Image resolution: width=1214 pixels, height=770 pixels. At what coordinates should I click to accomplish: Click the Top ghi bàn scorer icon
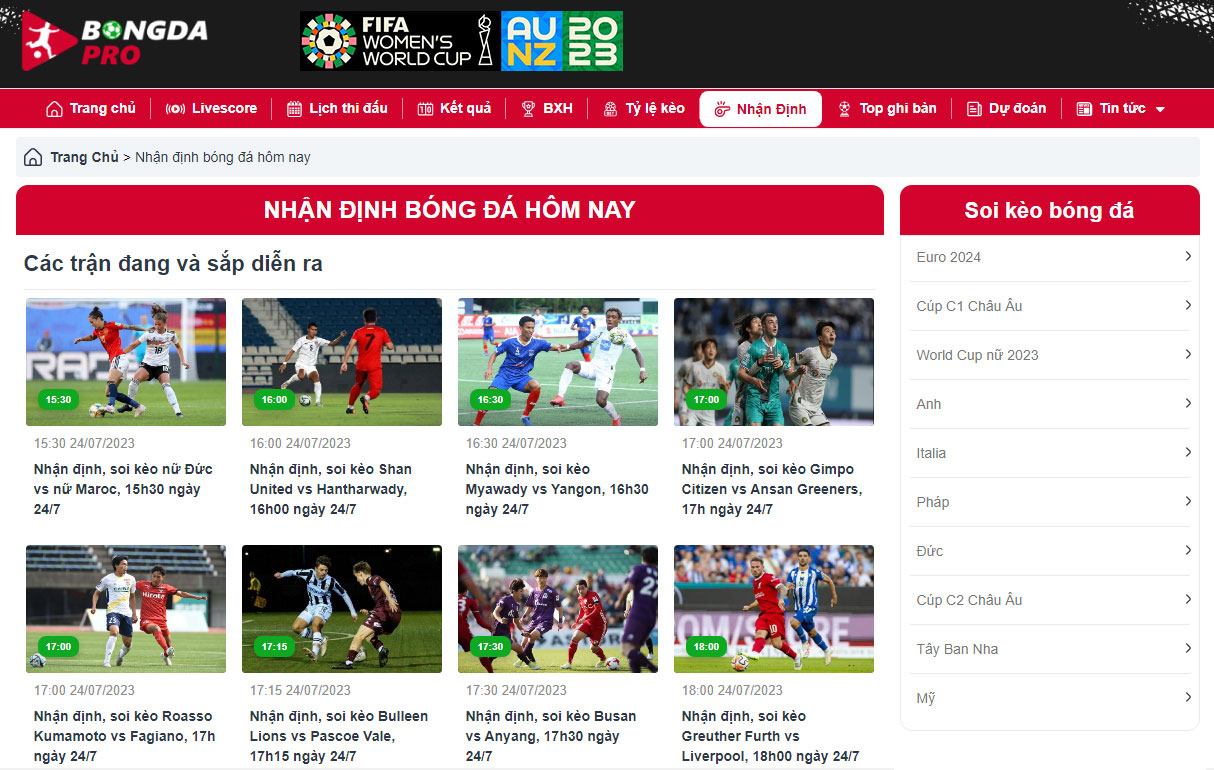click(x=844, y=109)
